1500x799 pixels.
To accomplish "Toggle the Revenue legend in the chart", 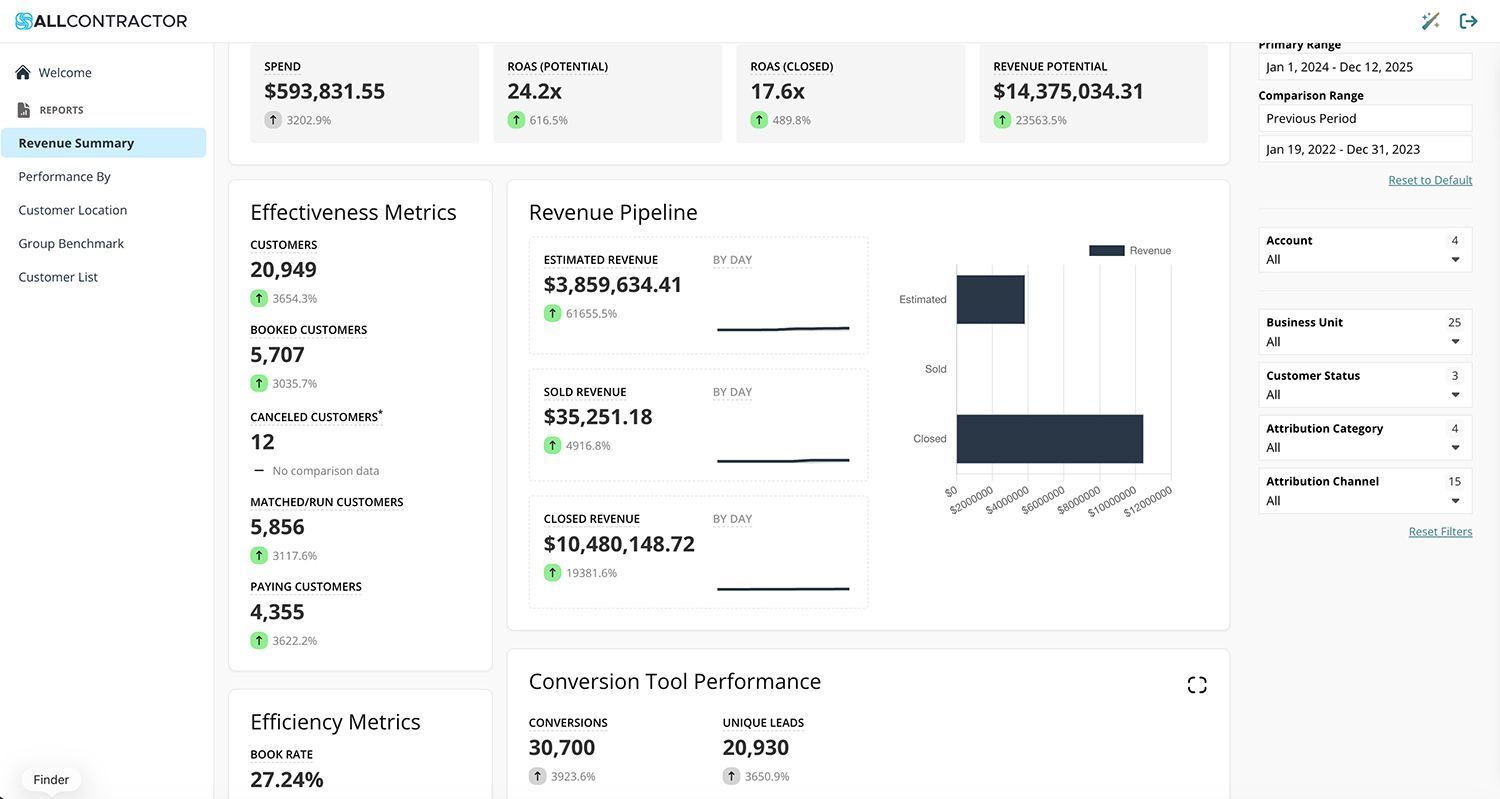I will coord(1130,251).
